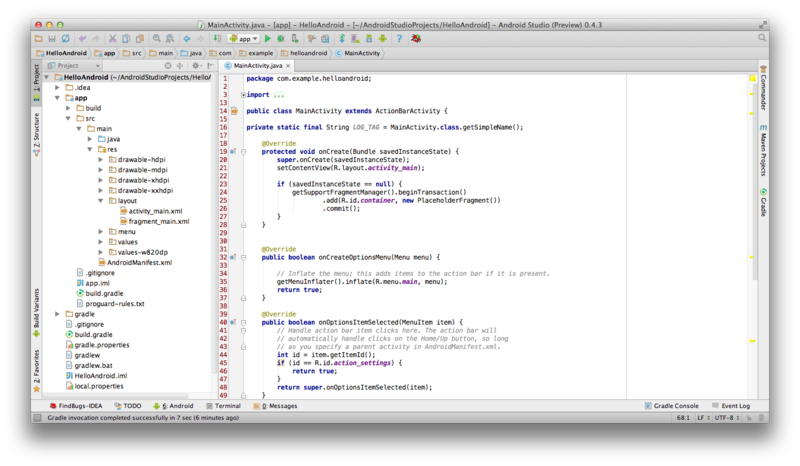Click the blue Help question mark
The image size is (800, 466).
point(399,38)
